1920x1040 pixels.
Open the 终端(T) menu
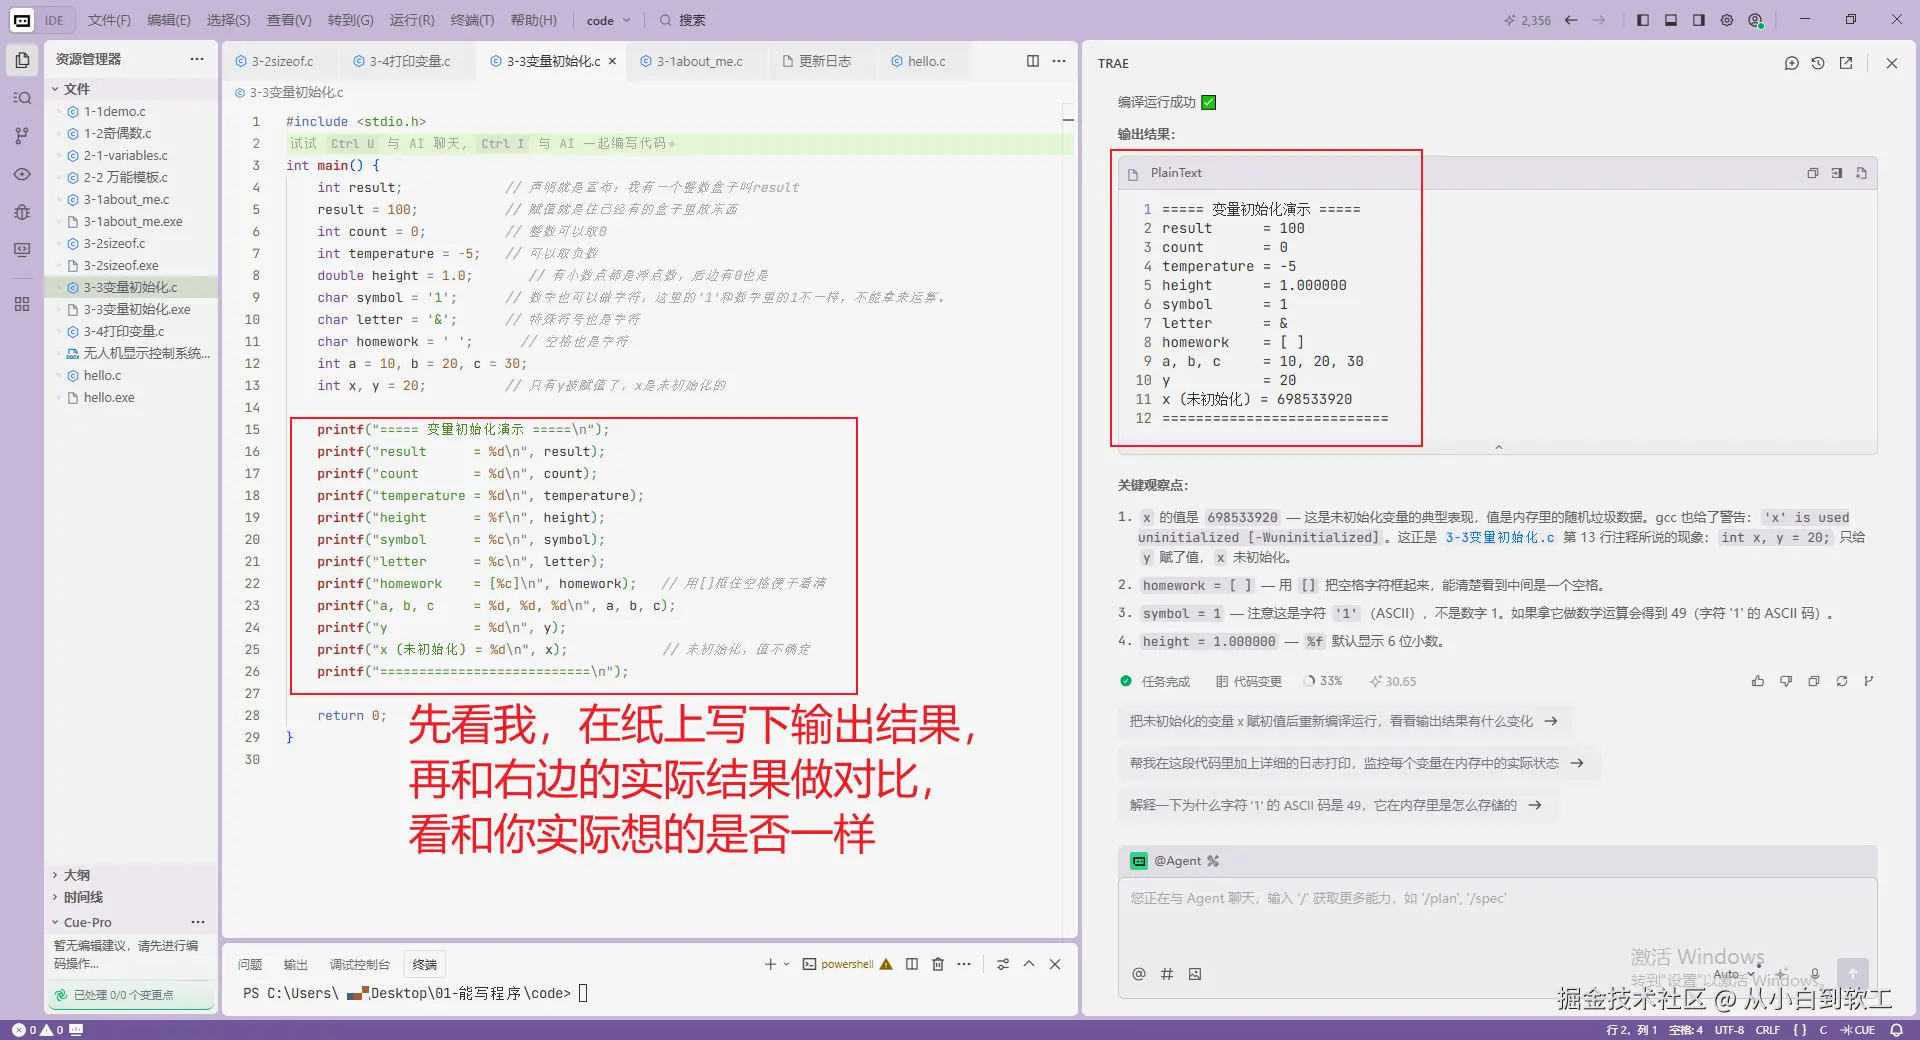pos(472,20)
